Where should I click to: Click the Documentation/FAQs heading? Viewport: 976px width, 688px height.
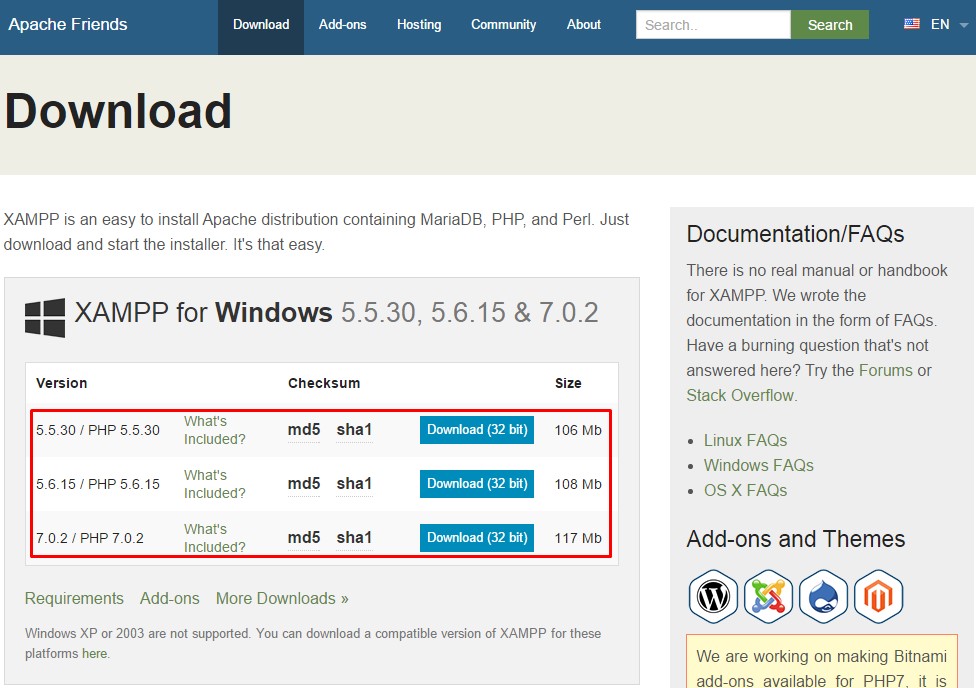[795, 234]
